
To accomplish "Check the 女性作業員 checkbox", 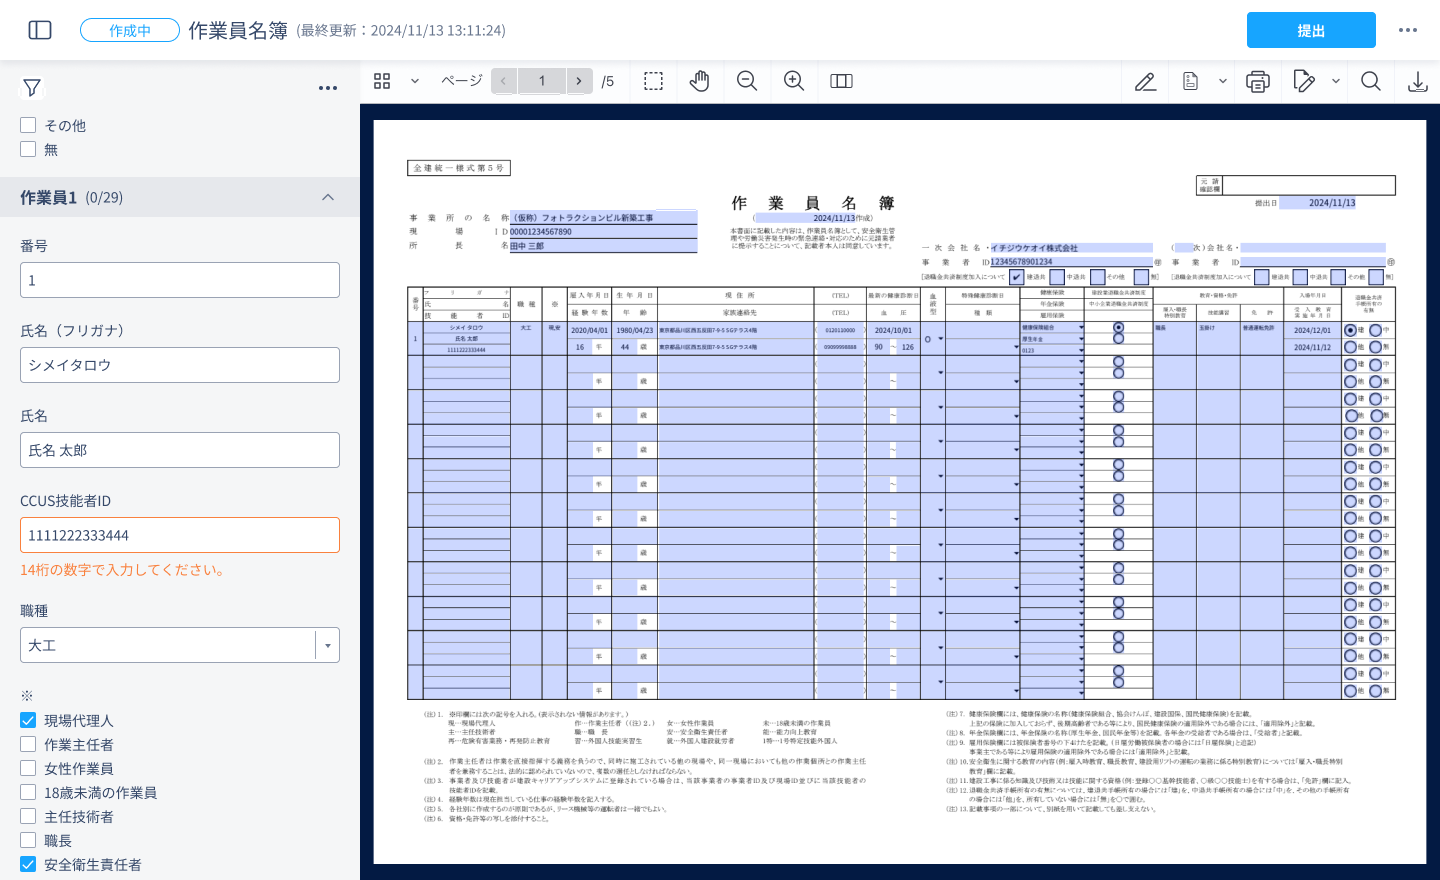I will 28,768.
